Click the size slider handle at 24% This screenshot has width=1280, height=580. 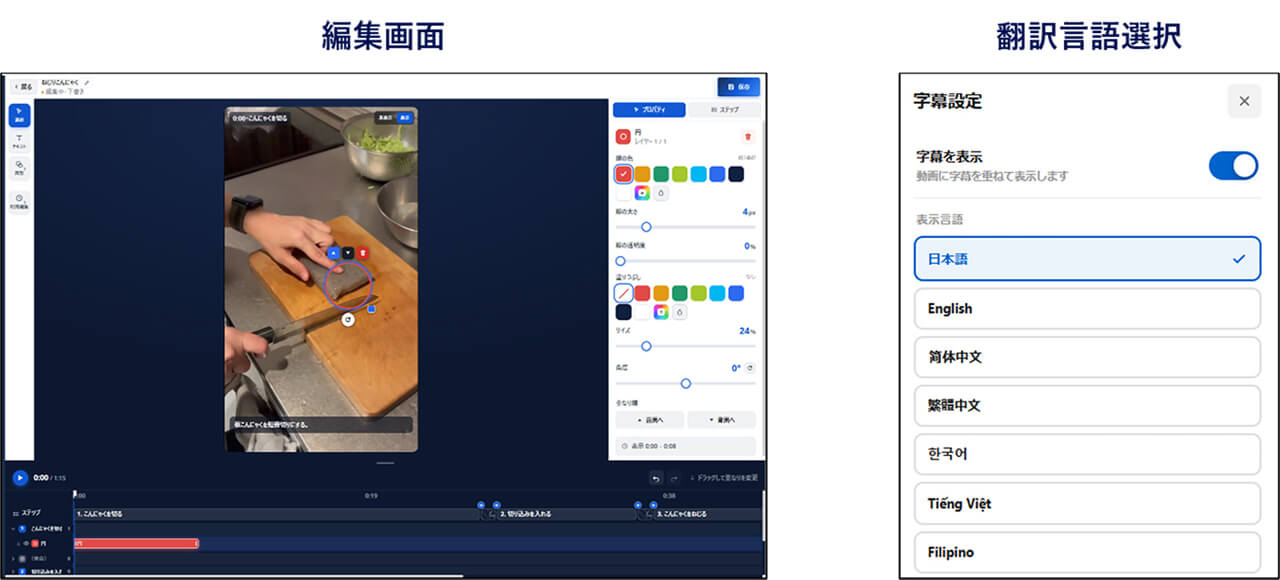click(646, 346)
